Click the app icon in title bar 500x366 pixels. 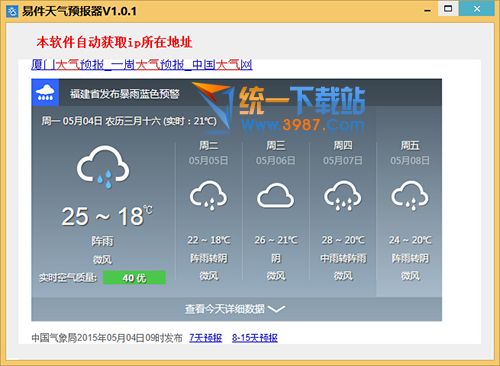tap(12, 11)
